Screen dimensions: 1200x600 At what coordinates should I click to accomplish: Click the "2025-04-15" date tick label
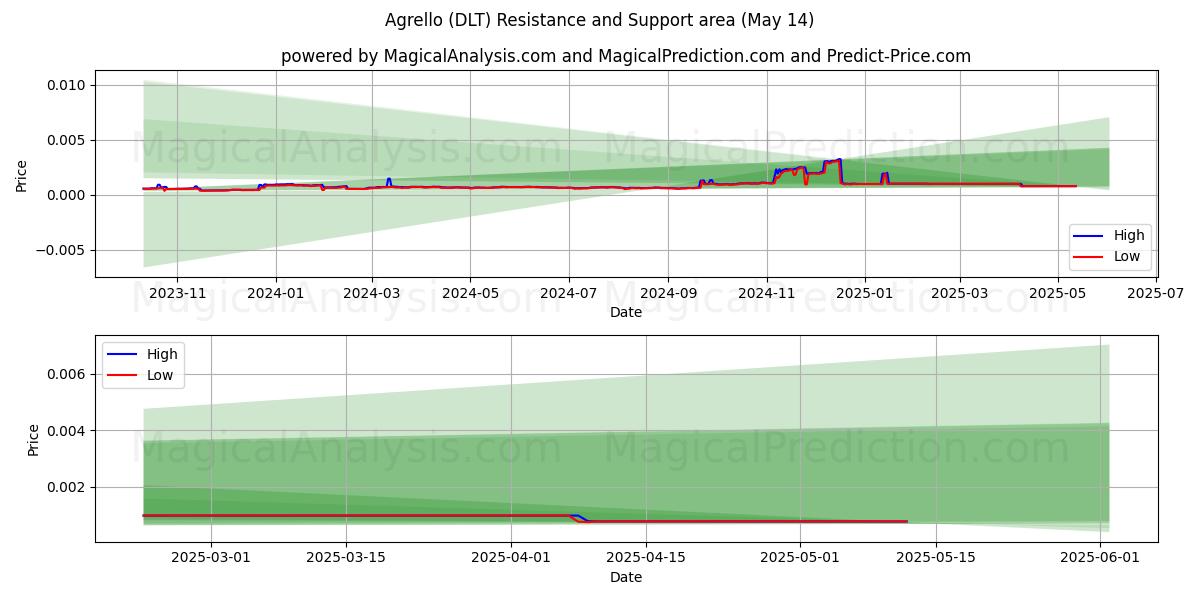(646, 558)
